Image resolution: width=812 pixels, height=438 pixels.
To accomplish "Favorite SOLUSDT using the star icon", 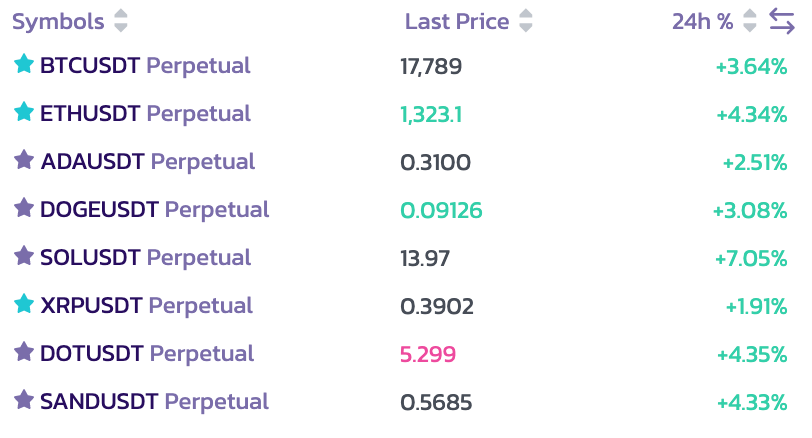I will [x=24, y=256].
